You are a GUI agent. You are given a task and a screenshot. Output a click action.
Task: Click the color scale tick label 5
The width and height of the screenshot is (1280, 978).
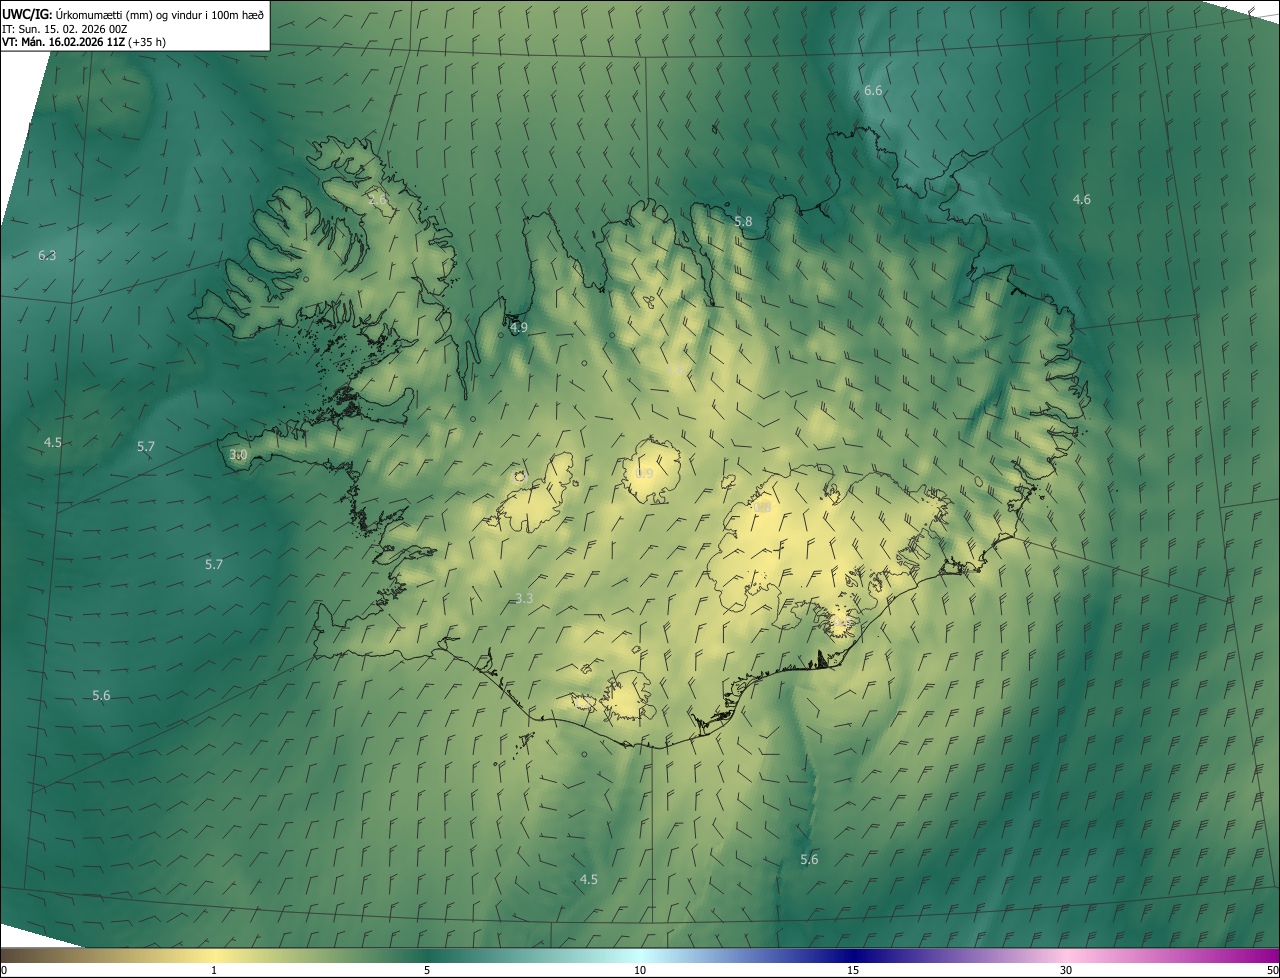tap(427, 971)
